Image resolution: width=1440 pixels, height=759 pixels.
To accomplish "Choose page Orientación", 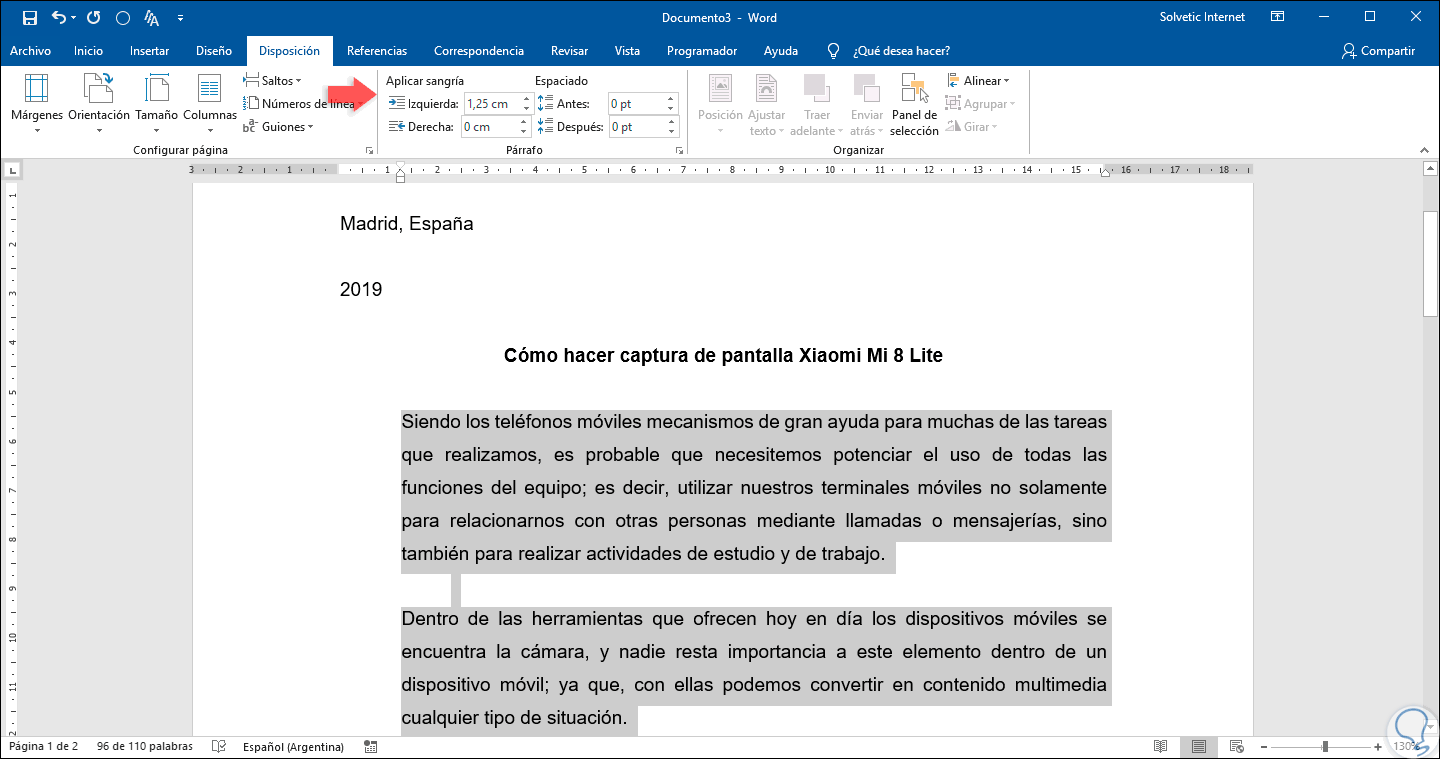I will [x=98, y=105].
